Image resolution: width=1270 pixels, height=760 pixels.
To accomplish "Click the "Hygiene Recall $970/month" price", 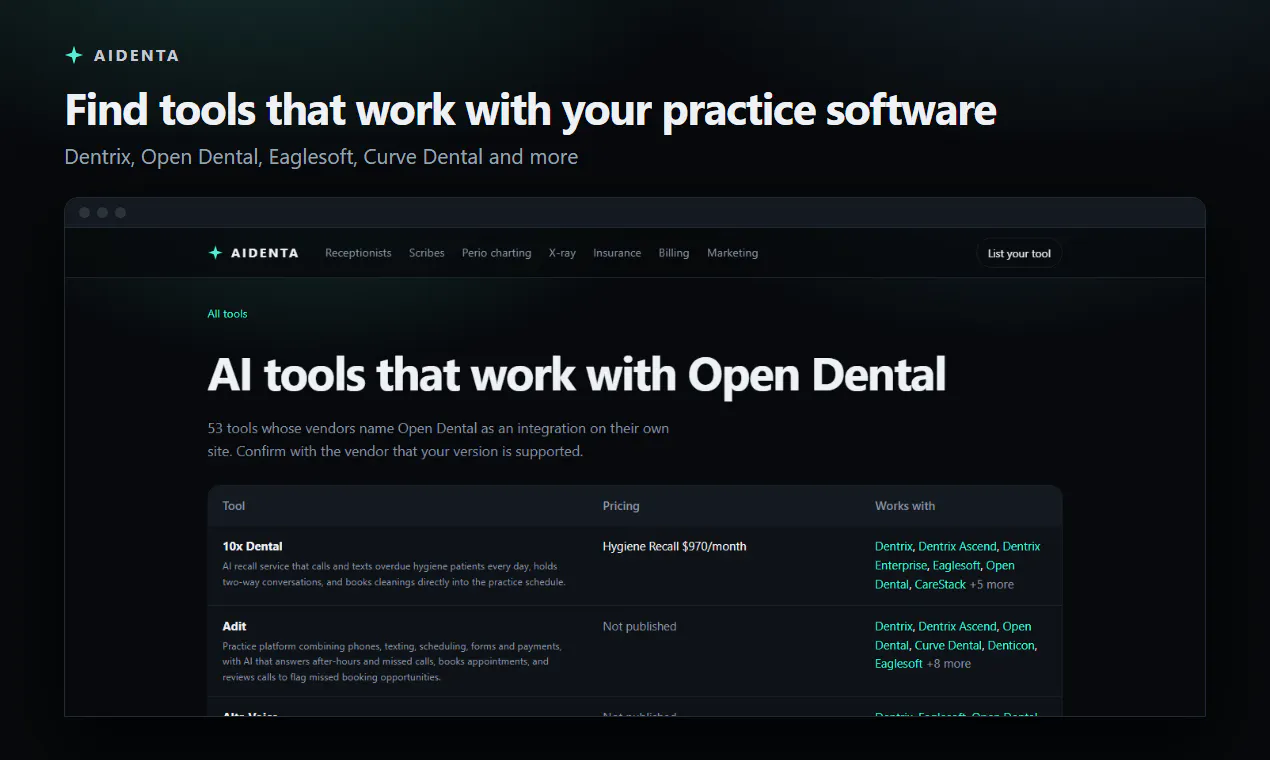I will (674, 546).
